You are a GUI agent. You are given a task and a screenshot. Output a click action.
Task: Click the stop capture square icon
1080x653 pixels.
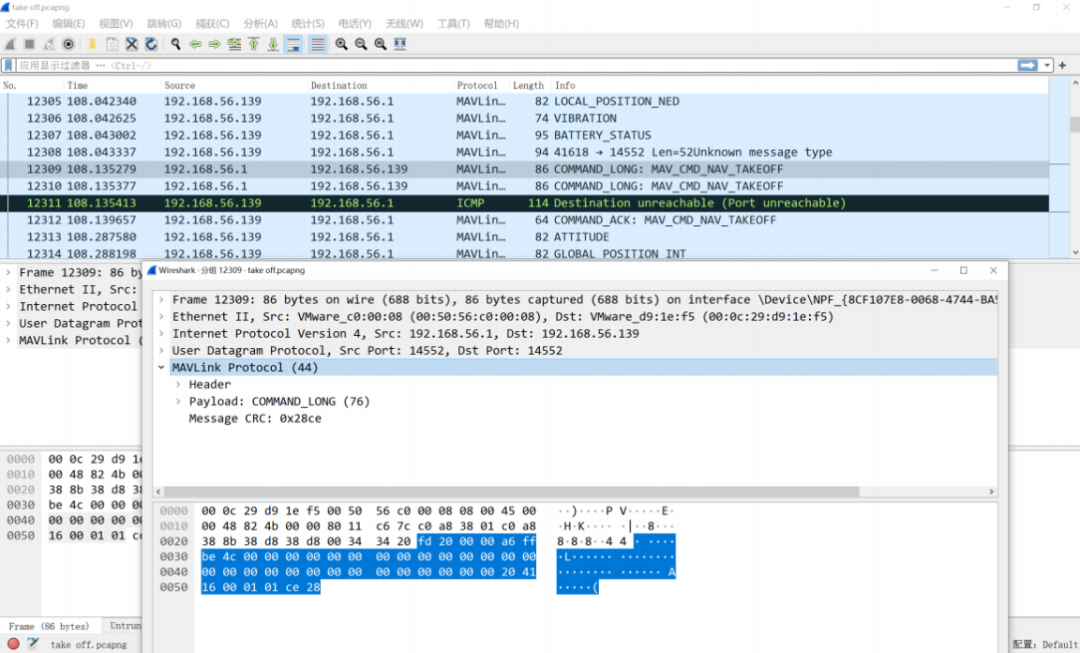tap(30, 44)
